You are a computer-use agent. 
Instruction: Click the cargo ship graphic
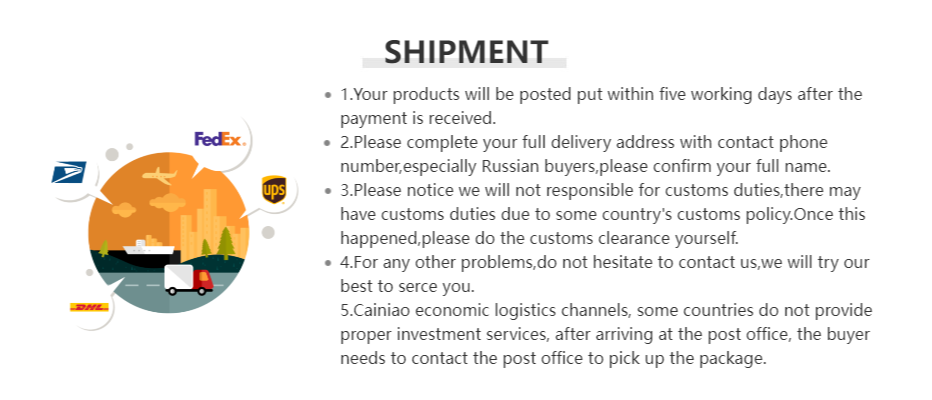(x=150, y=247)
